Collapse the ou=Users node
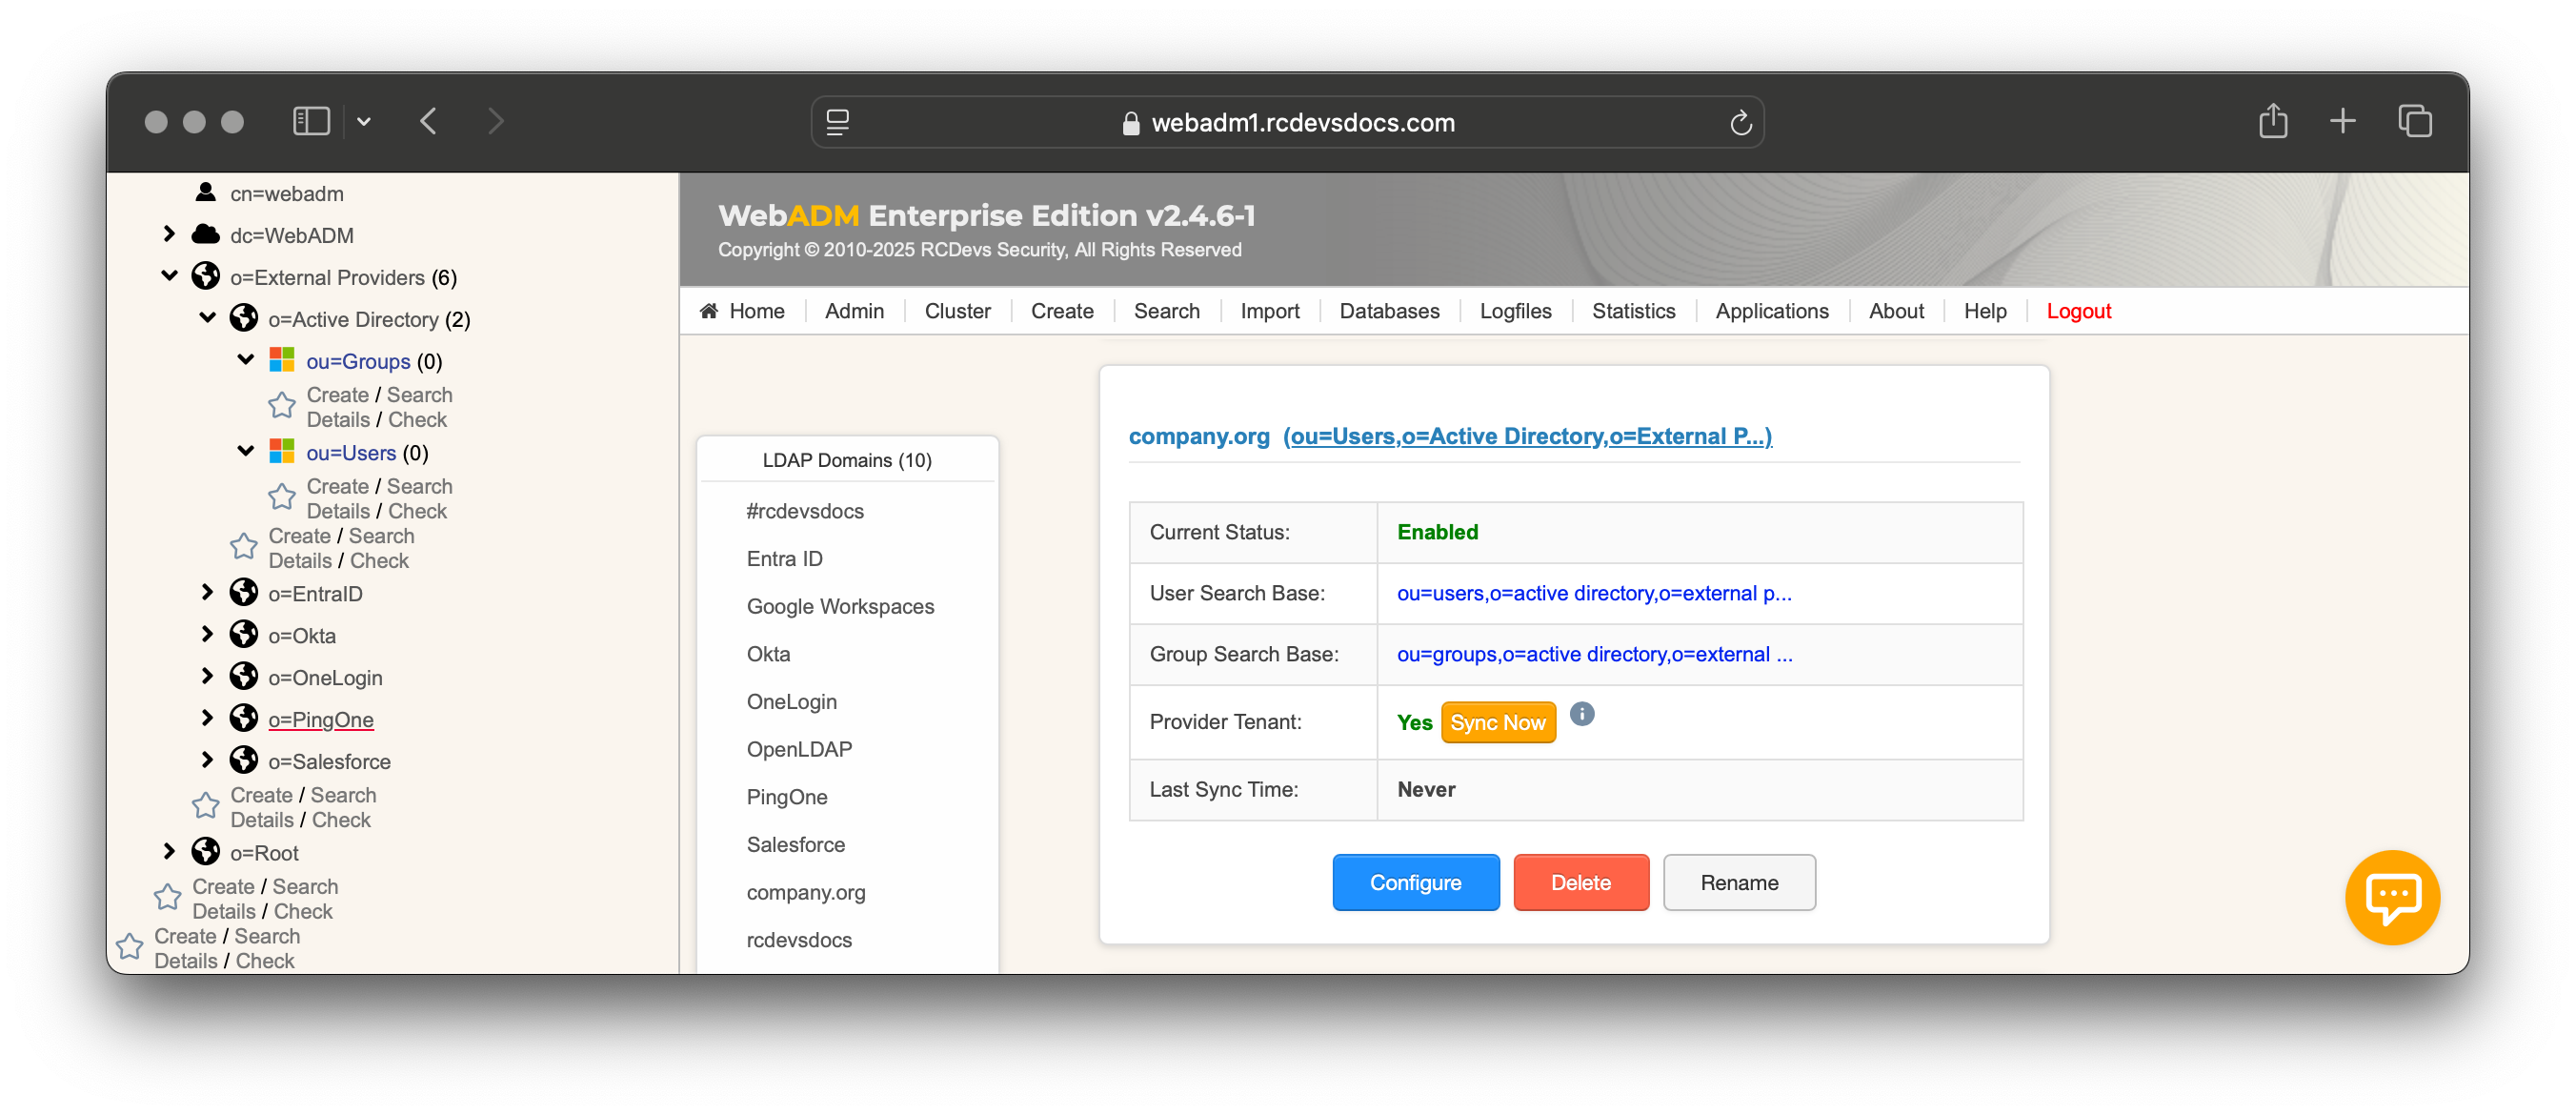Image resolution: width=2576 pixels, height=1115 pixels. (245, 452)
